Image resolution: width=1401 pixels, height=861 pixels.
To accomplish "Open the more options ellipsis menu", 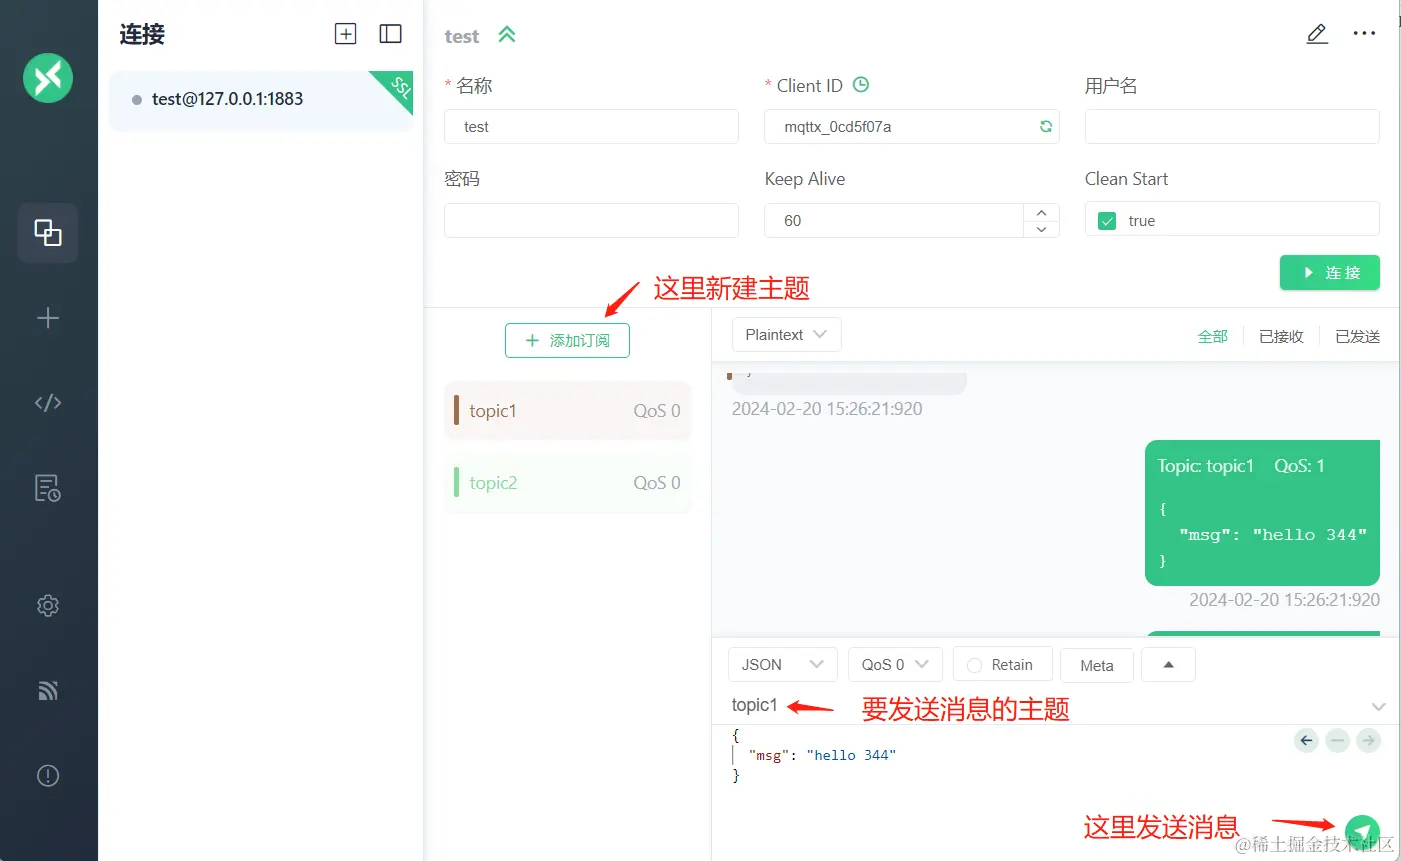I will [1364, 33].
